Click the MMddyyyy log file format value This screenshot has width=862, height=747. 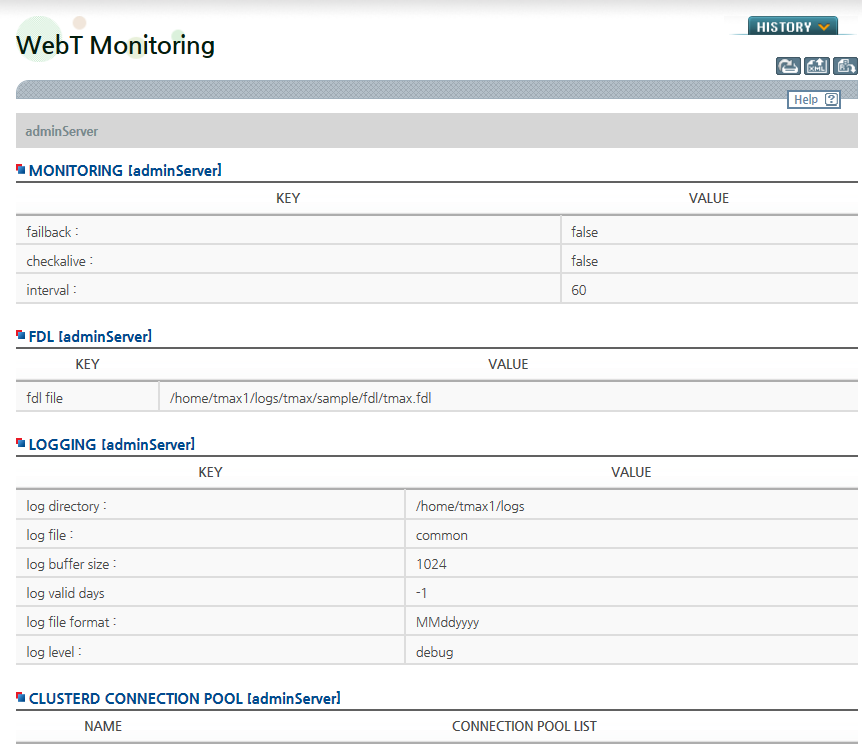point(447,622)
